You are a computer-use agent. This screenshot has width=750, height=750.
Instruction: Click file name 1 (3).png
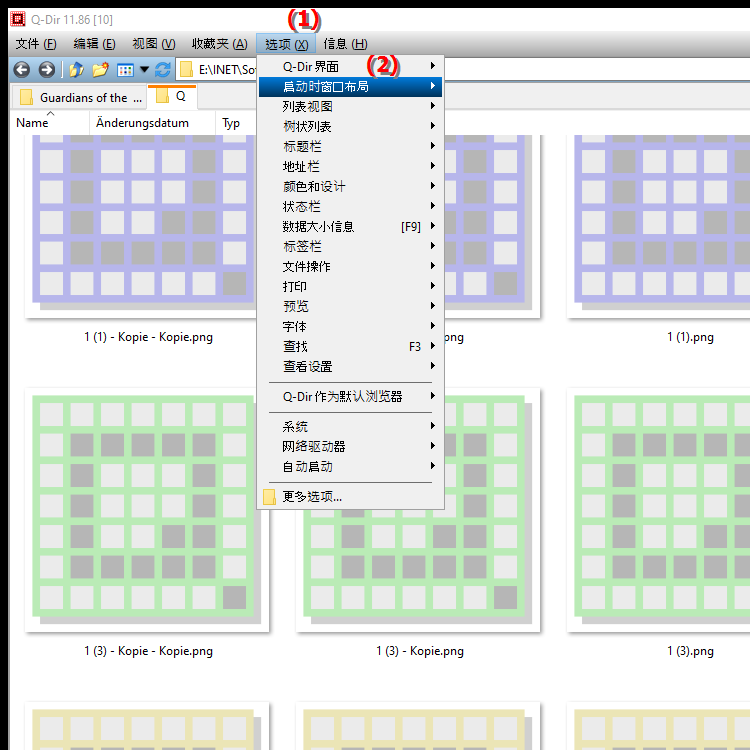pos(690,651)
